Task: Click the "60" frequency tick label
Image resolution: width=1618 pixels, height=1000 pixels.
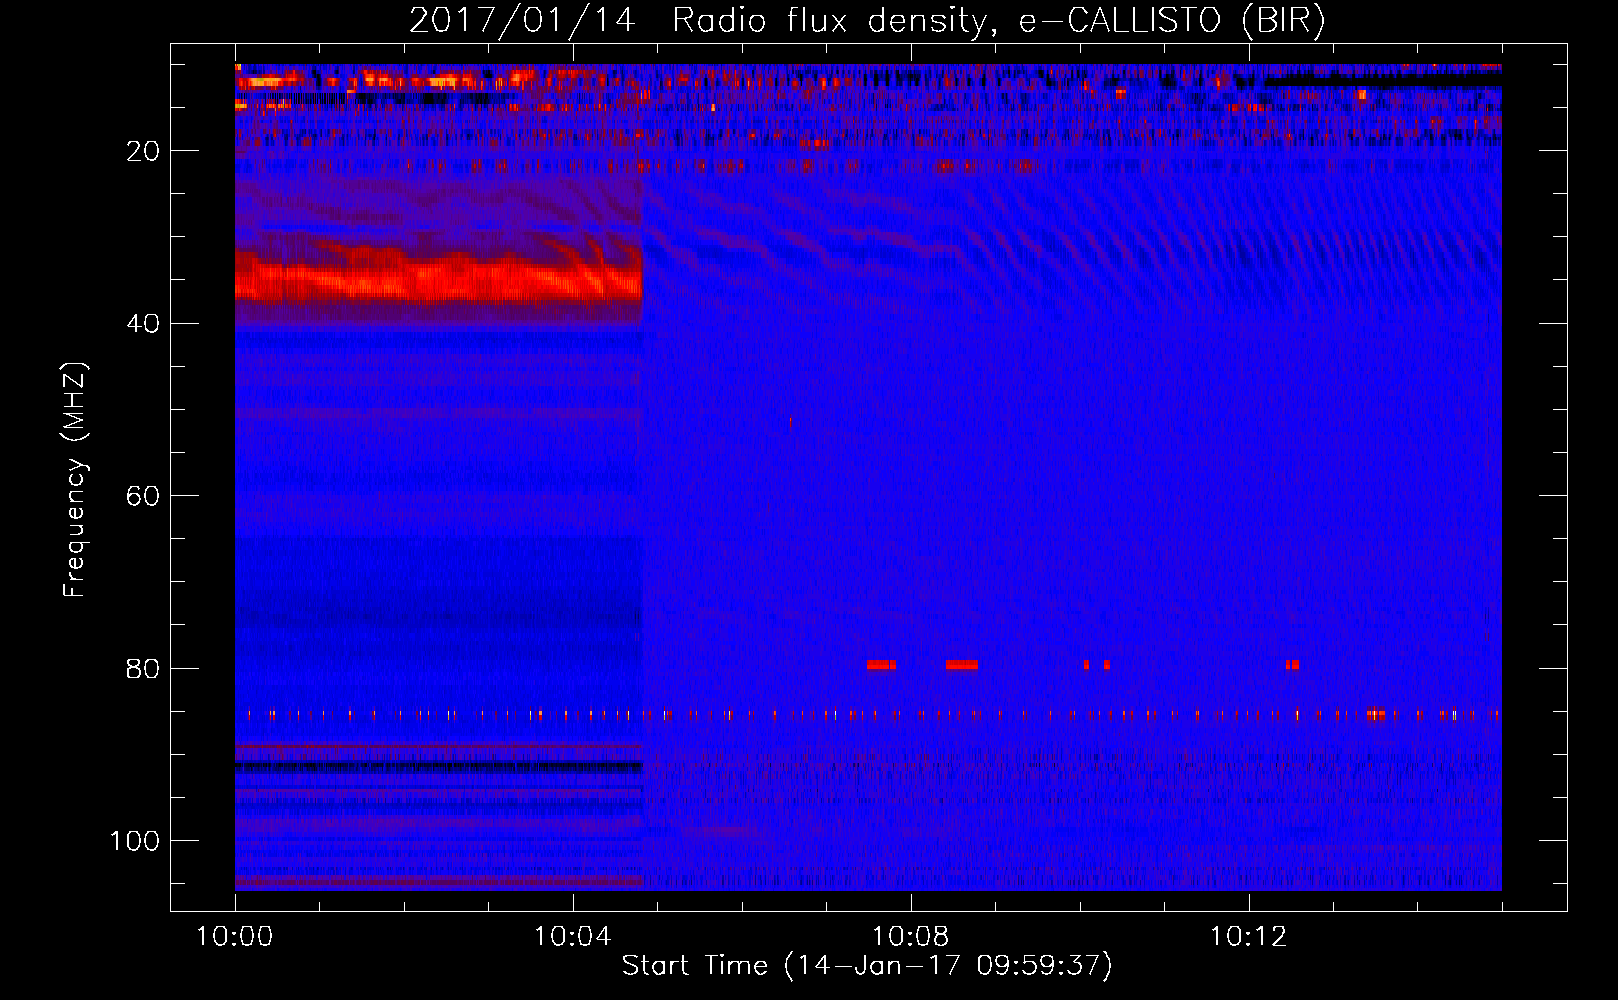Action: pos(143,496)
